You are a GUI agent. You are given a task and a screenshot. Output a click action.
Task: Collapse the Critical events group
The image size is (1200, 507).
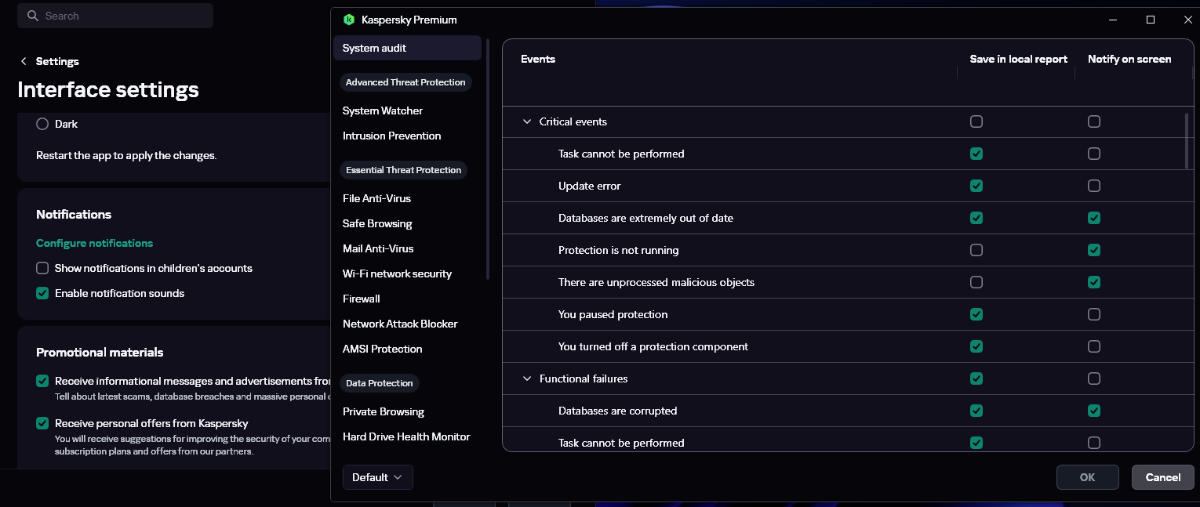tap(527, 122)
